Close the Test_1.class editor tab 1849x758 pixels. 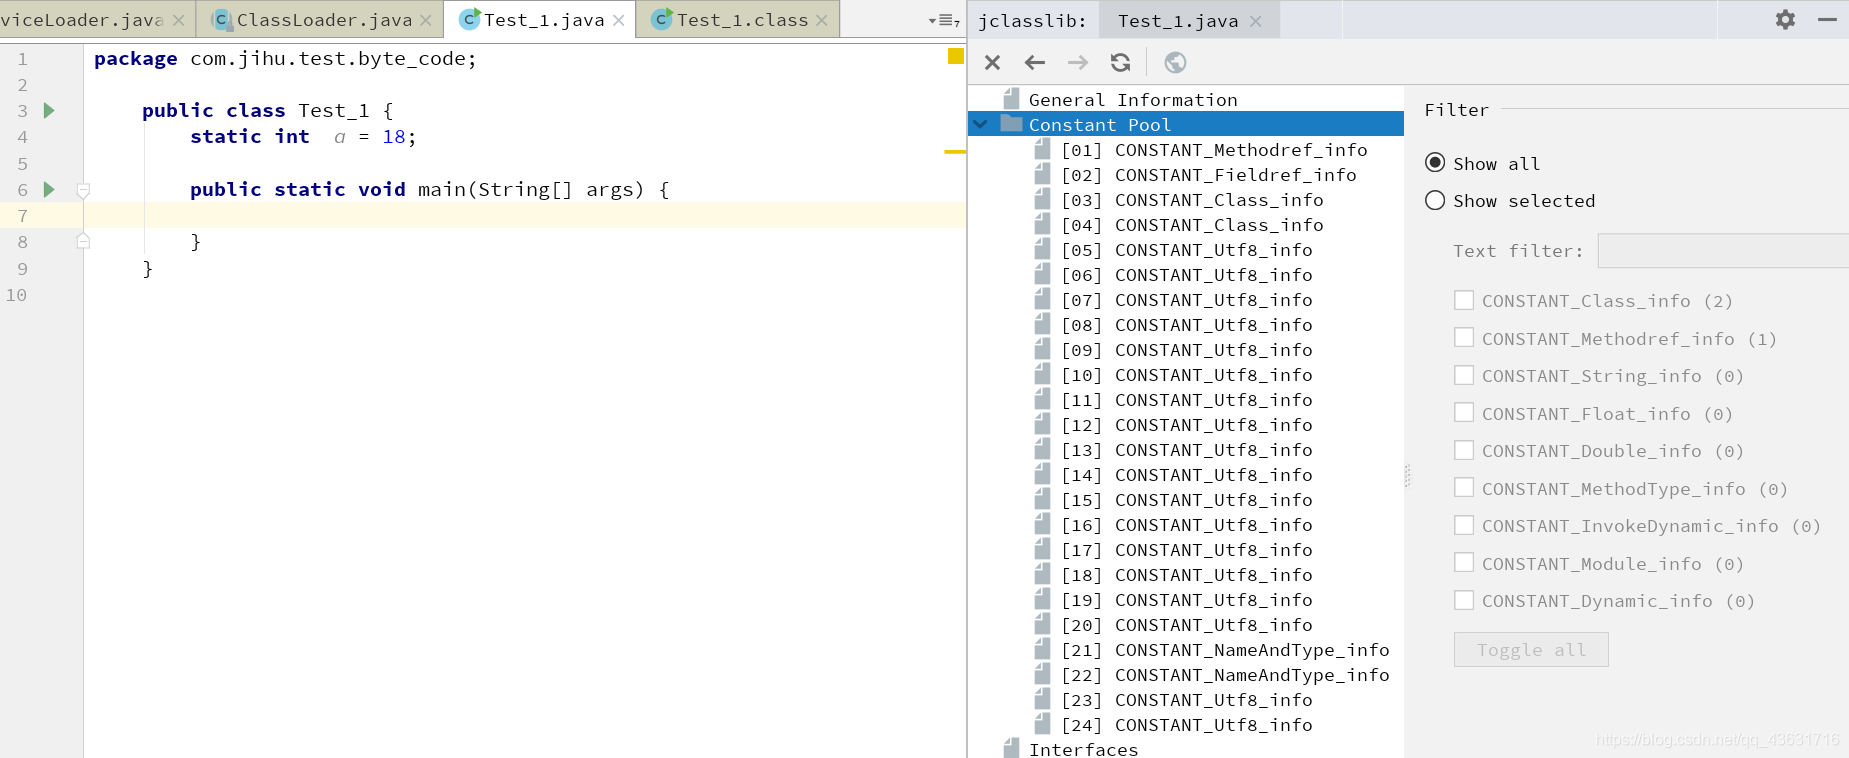click(822, 20)
